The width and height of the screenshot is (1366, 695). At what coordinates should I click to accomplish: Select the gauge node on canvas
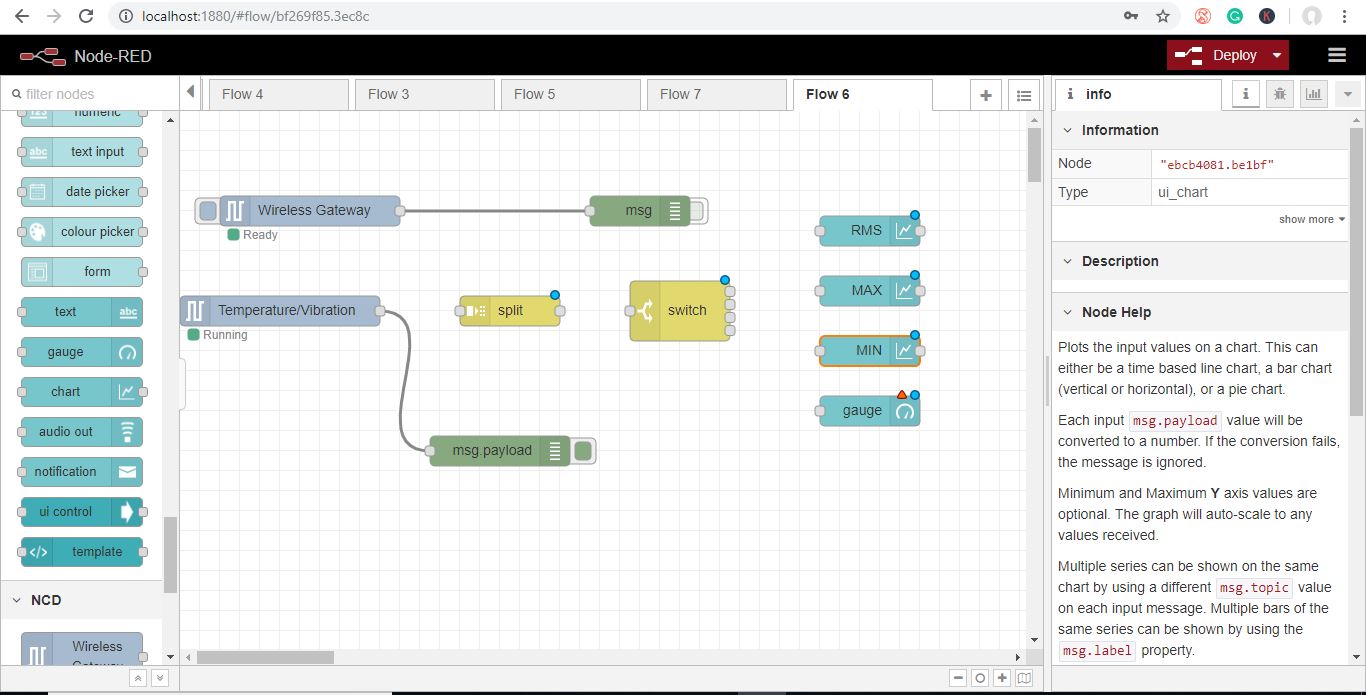click(870, 411)
